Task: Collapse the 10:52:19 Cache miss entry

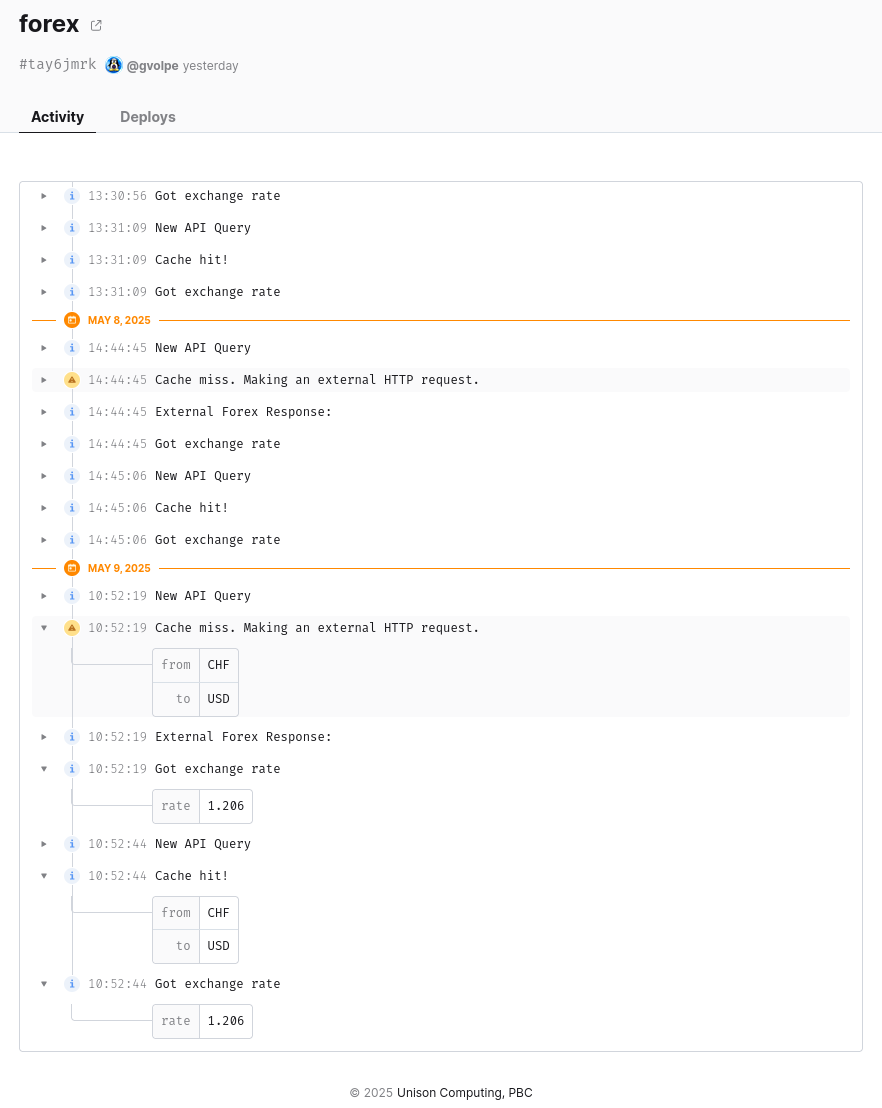Action: tap(44, 627)
